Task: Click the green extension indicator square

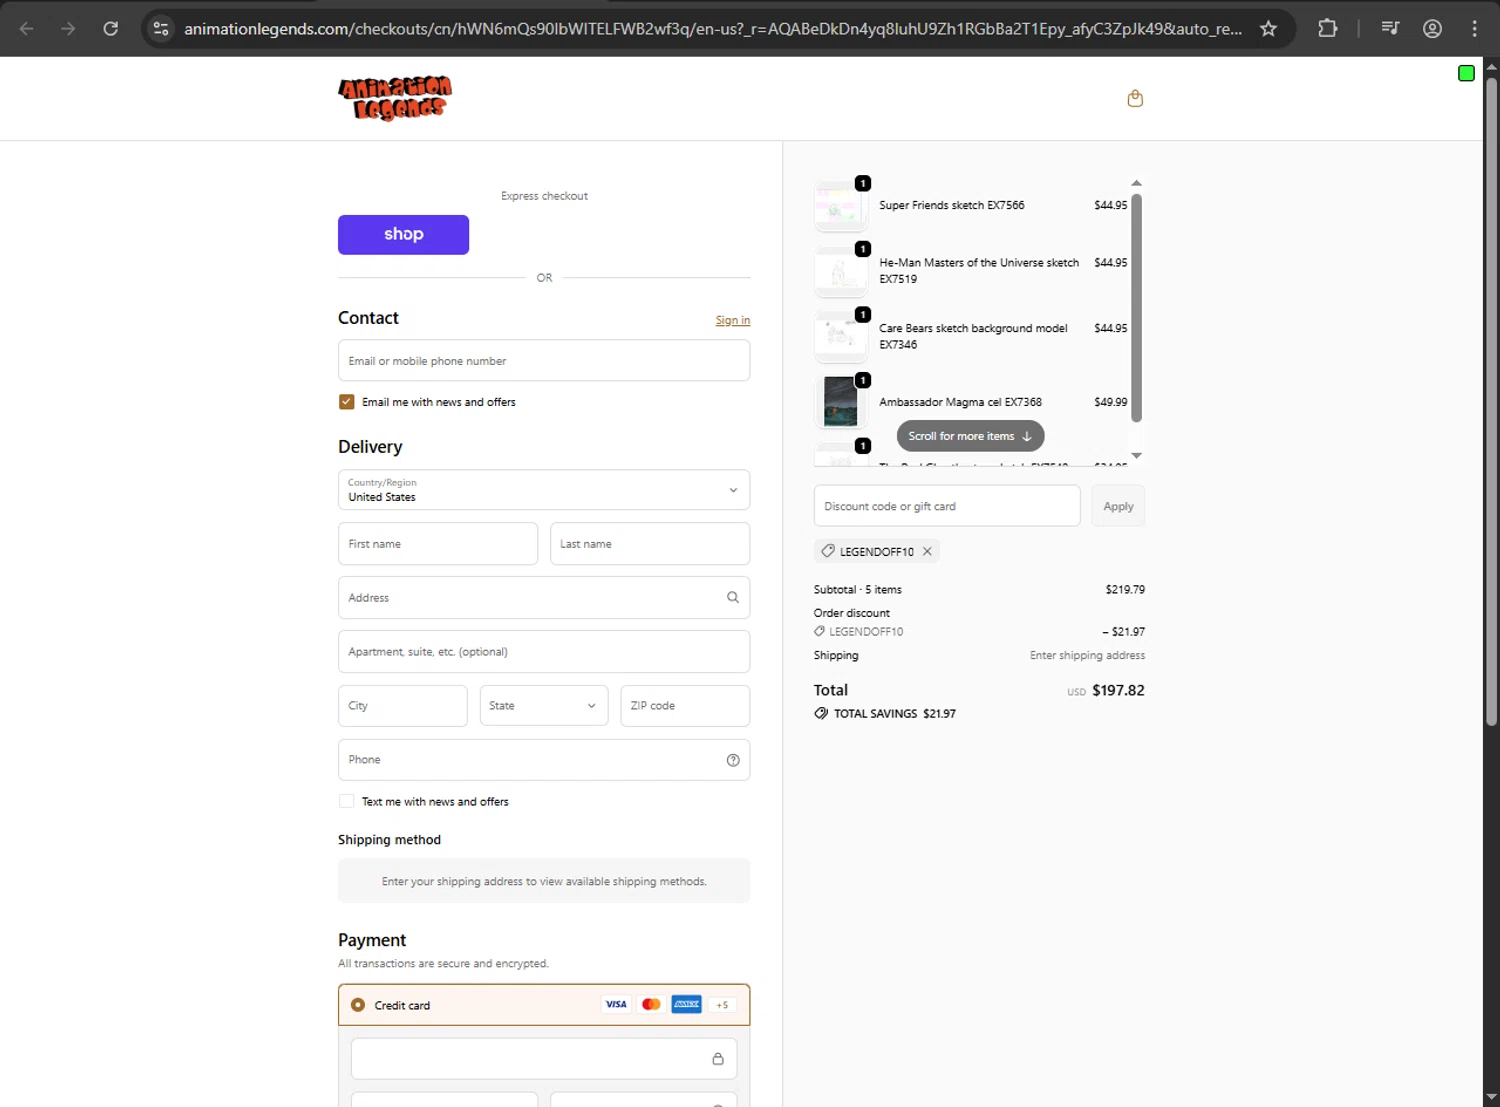Action: [x=1466, y=73]
